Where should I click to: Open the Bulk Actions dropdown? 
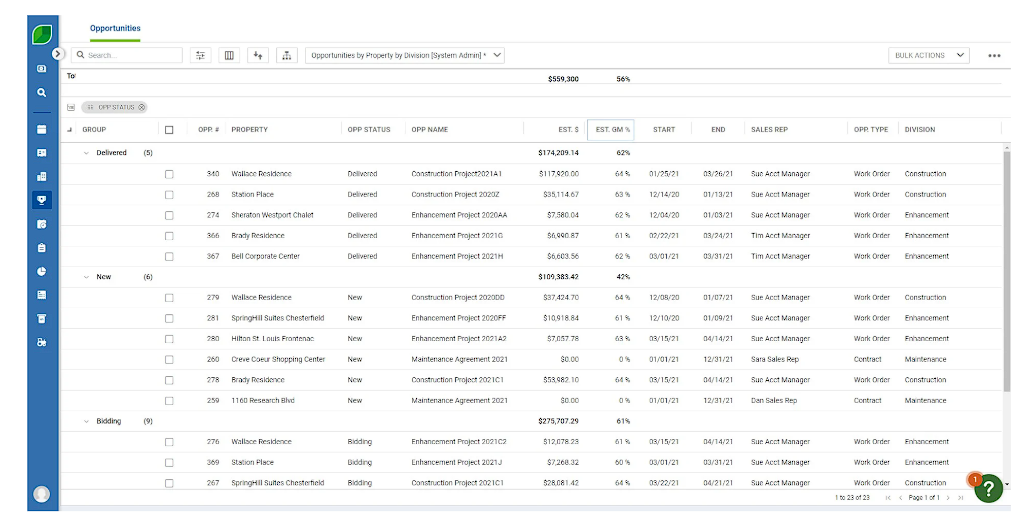coord(929,56)
